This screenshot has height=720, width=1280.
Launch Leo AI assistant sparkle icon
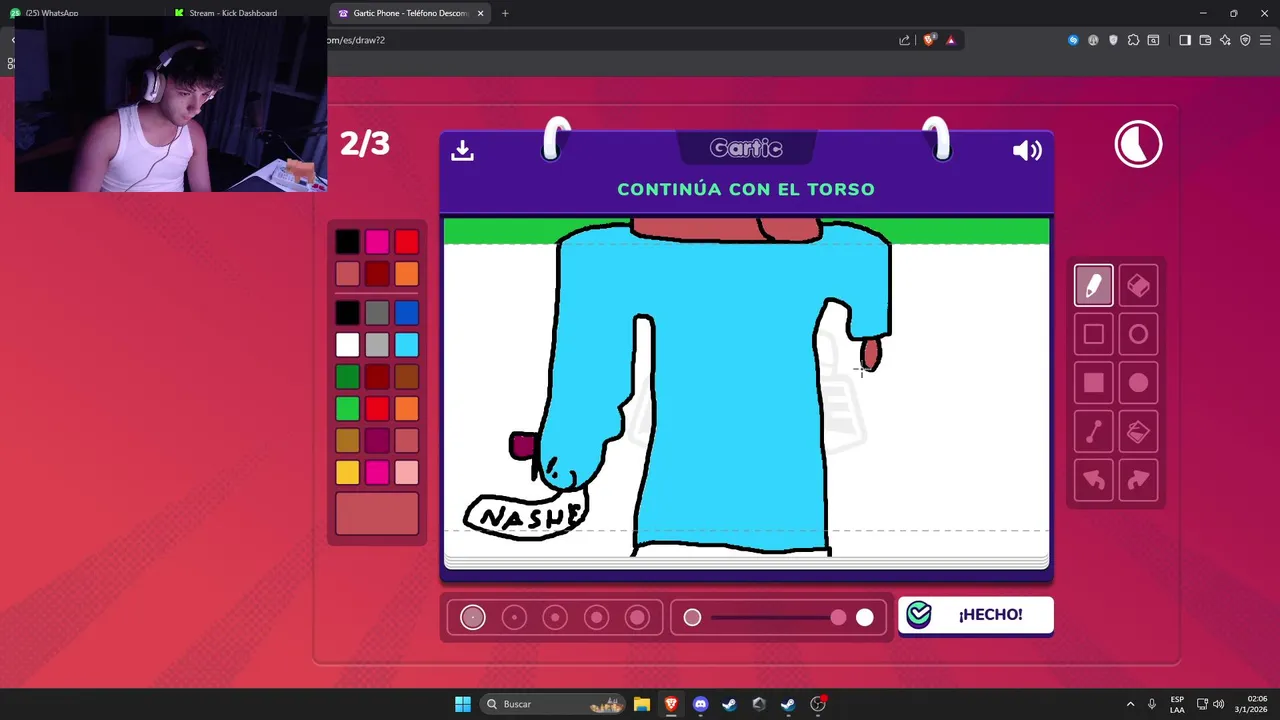(1225, 40)
